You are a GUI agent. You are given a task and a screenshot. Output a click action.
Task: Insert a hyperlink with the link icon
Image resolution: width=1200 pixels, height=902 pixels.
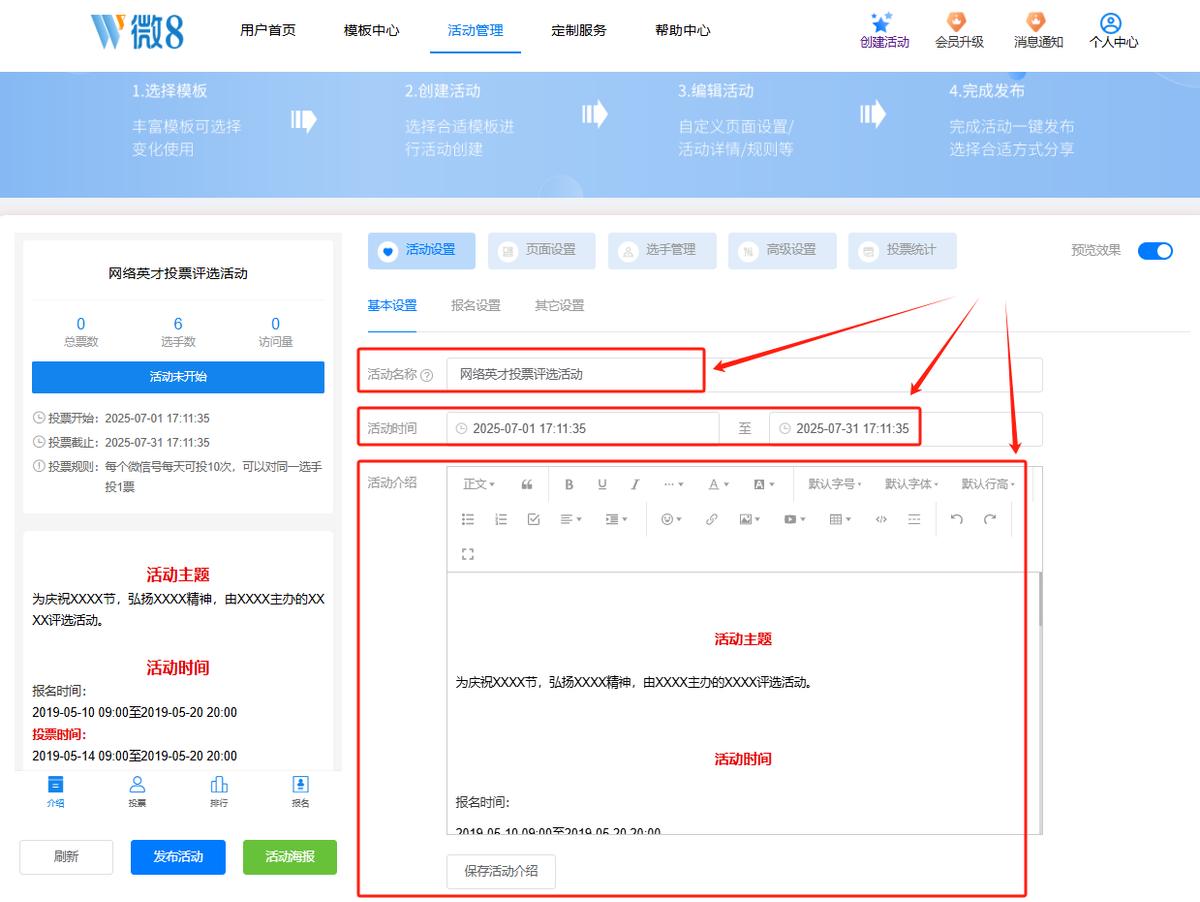coord(712,519)
